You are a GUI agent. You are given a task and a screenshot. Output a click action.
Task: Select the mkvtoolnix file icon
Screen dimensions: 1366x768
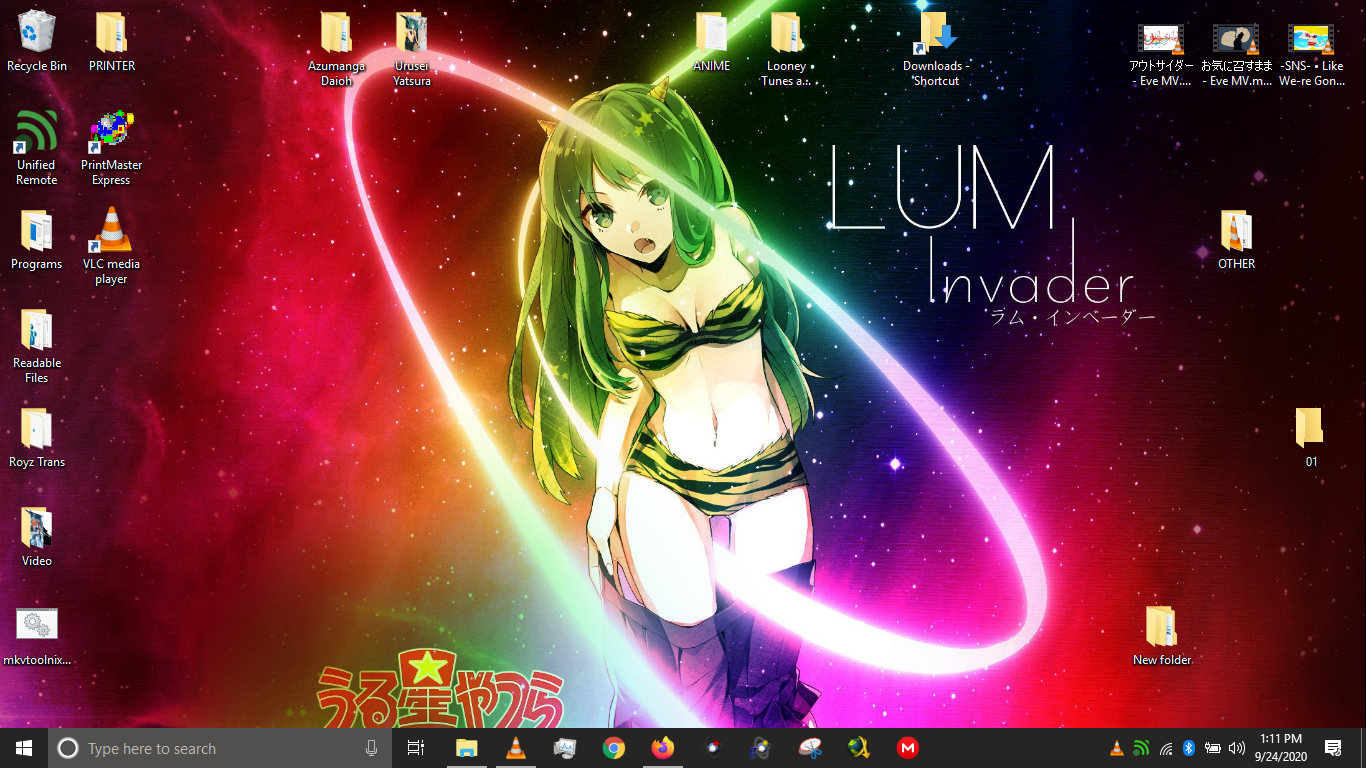pyautogui.click(x=37, y=636)
